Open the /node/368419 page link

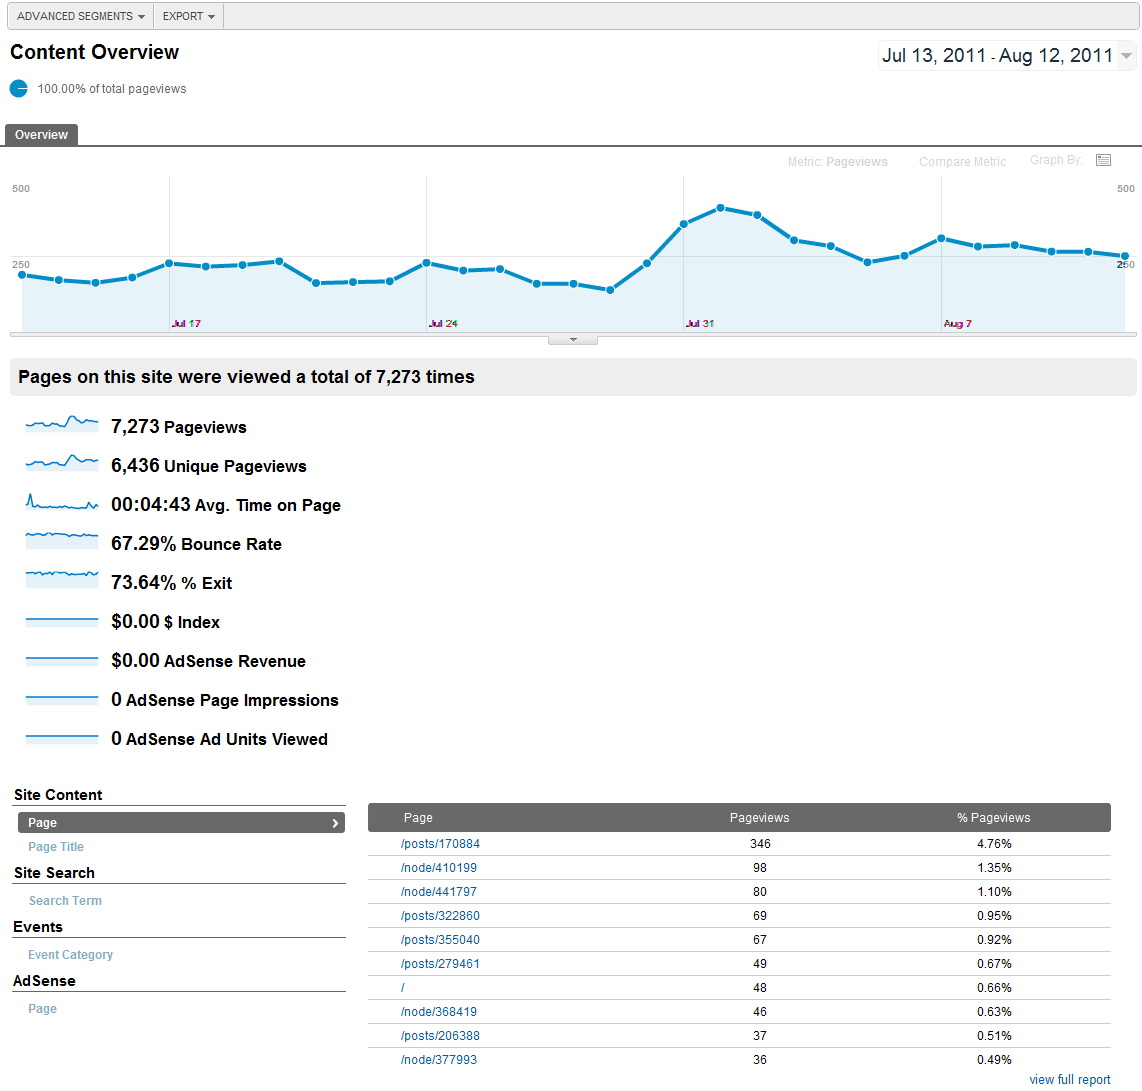point(438,1012)
